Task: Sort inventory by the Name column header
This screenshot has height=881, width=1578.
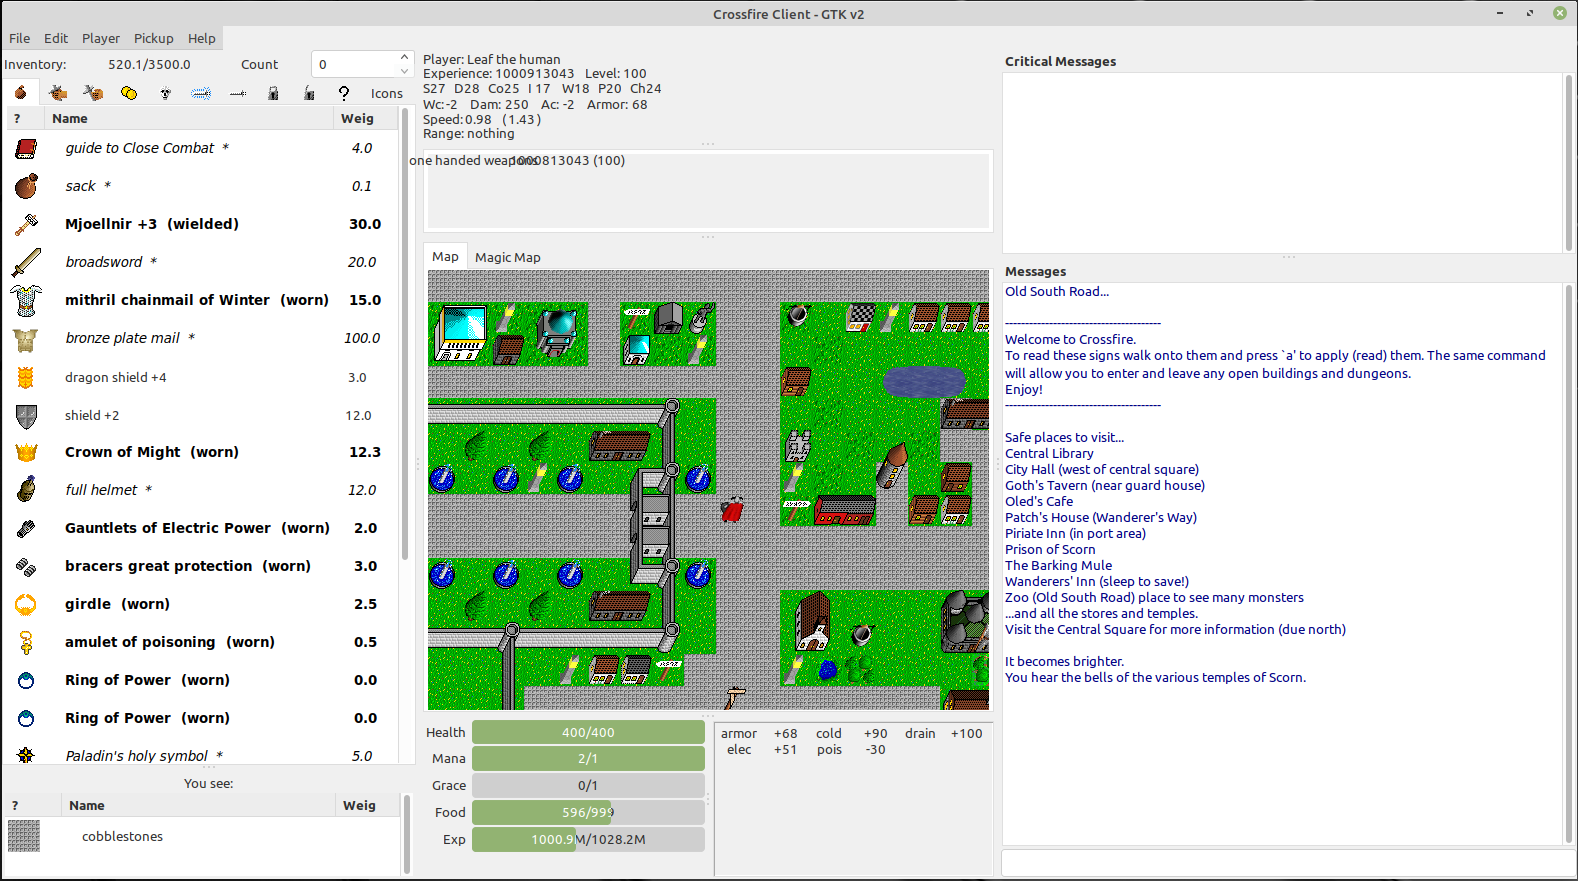Action: pos(189,118)
